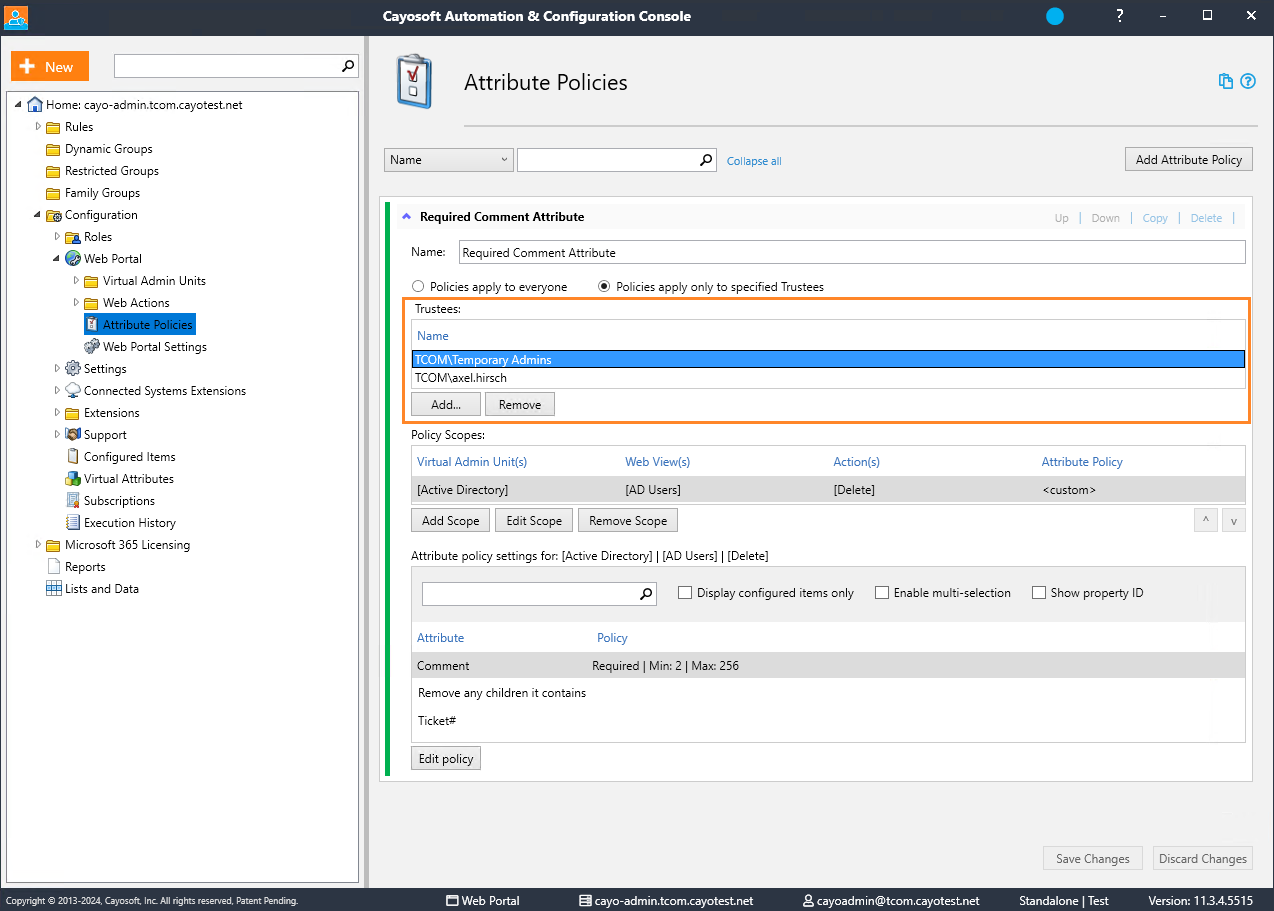Remove the selected trustee
This screenshot has width=1274, height=911.
coord(520,404)
